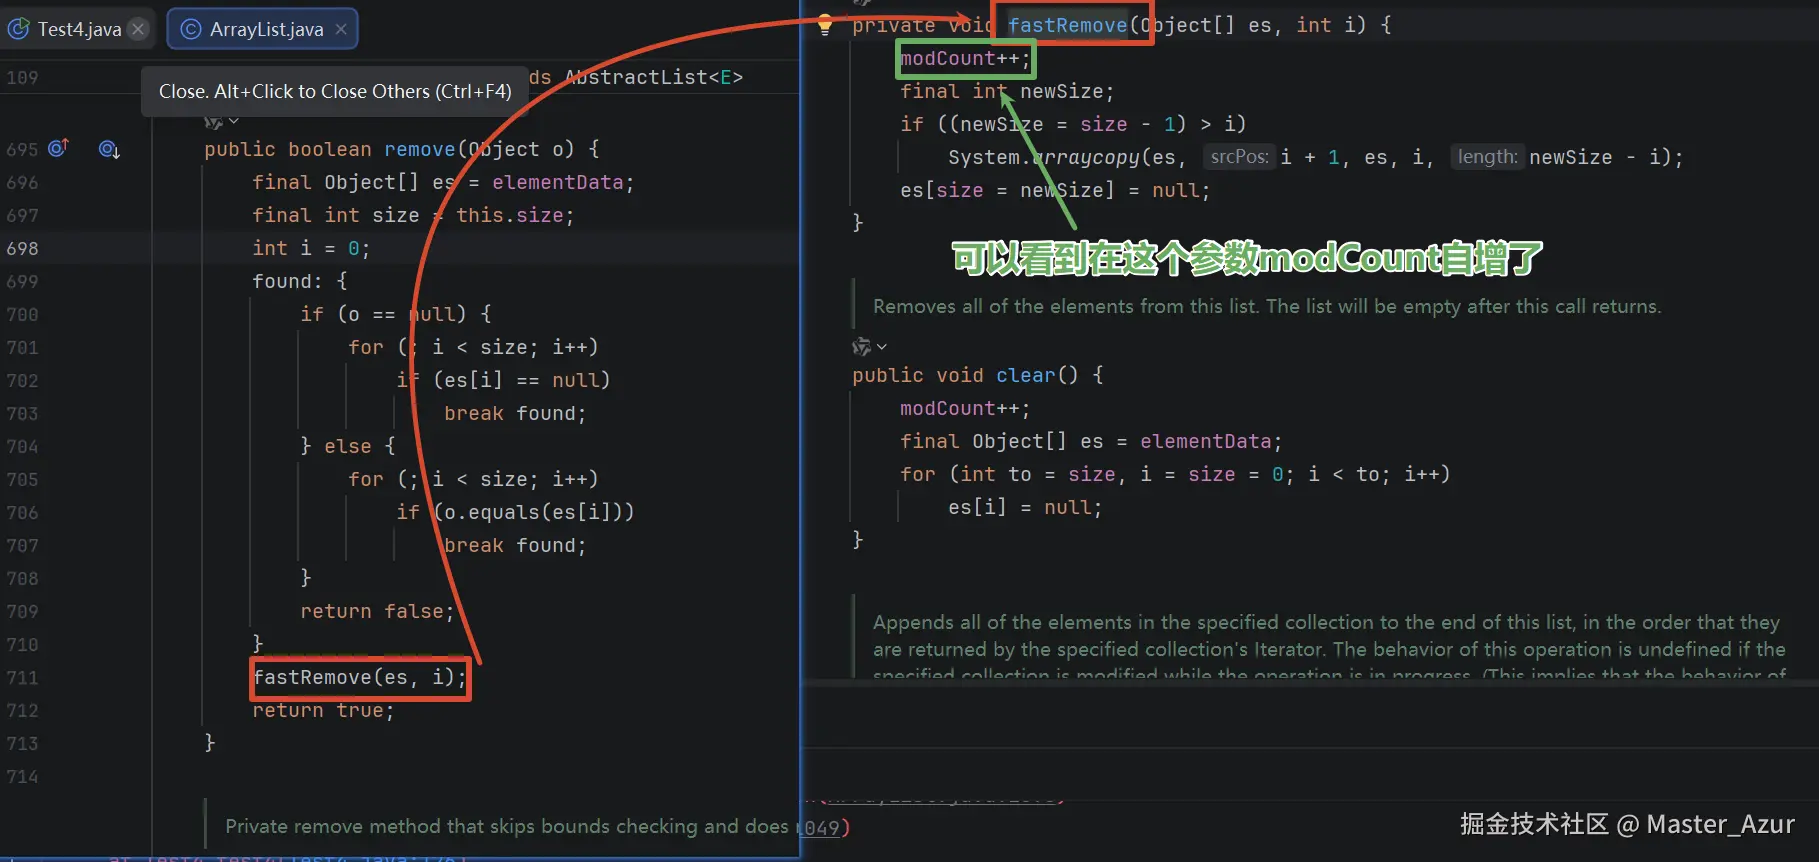Click 'elementData' in clear method
1819x862 pixels.
(1205, 441)
